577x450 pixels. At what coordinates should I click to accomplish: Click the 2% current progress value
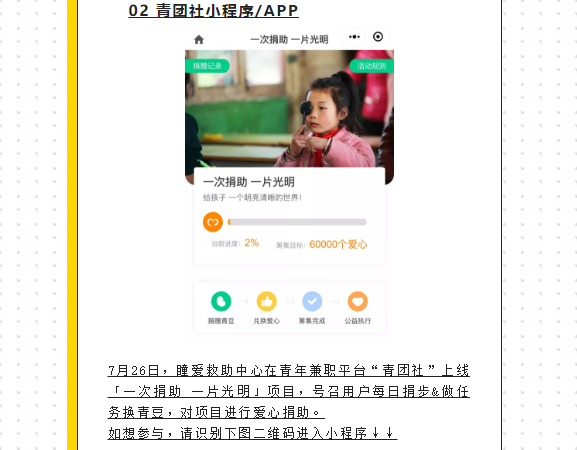click(252, 243)
